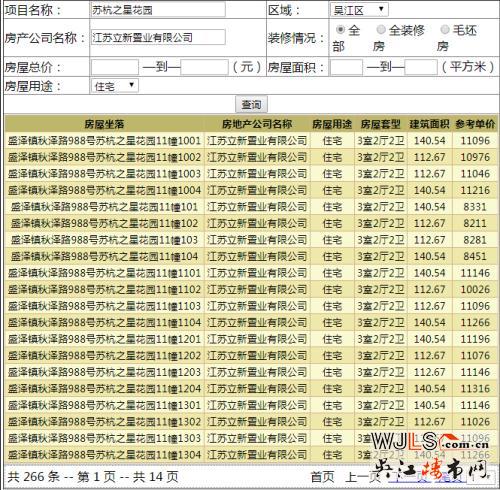Click the price 11076 in row 1202
This screenshot has width=500, height=490.
click(475, 356)
